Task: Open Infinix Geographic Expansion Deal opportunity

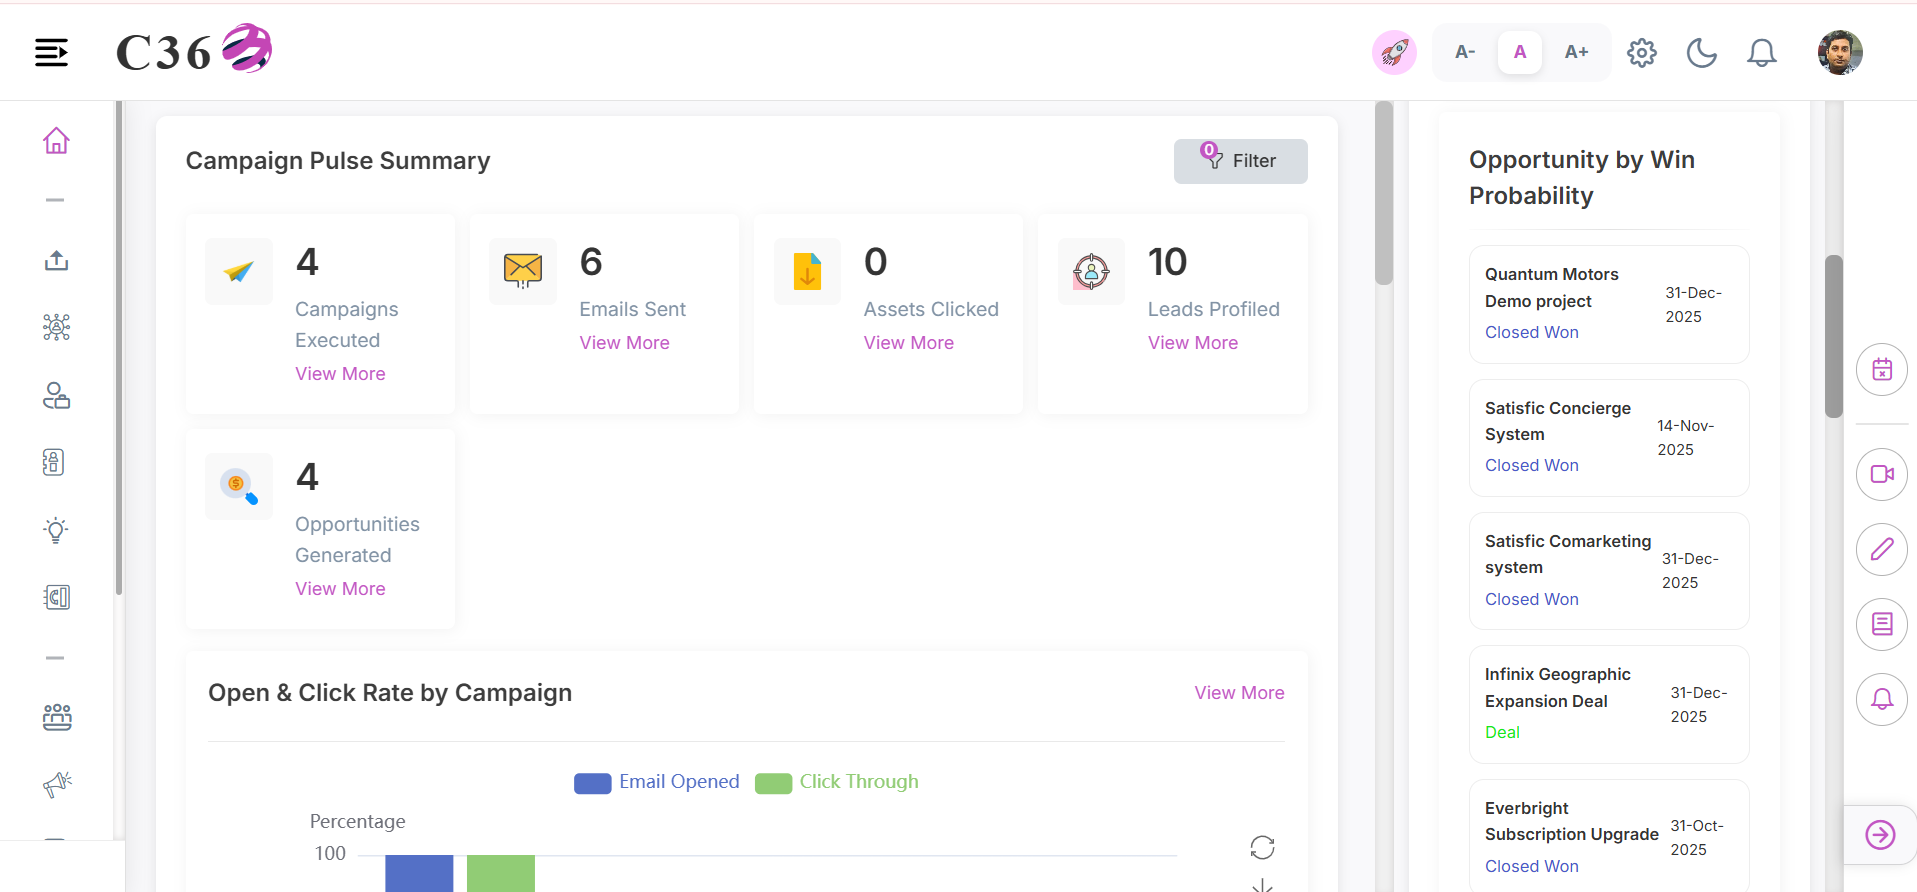Action: (x=1609, y=704)
